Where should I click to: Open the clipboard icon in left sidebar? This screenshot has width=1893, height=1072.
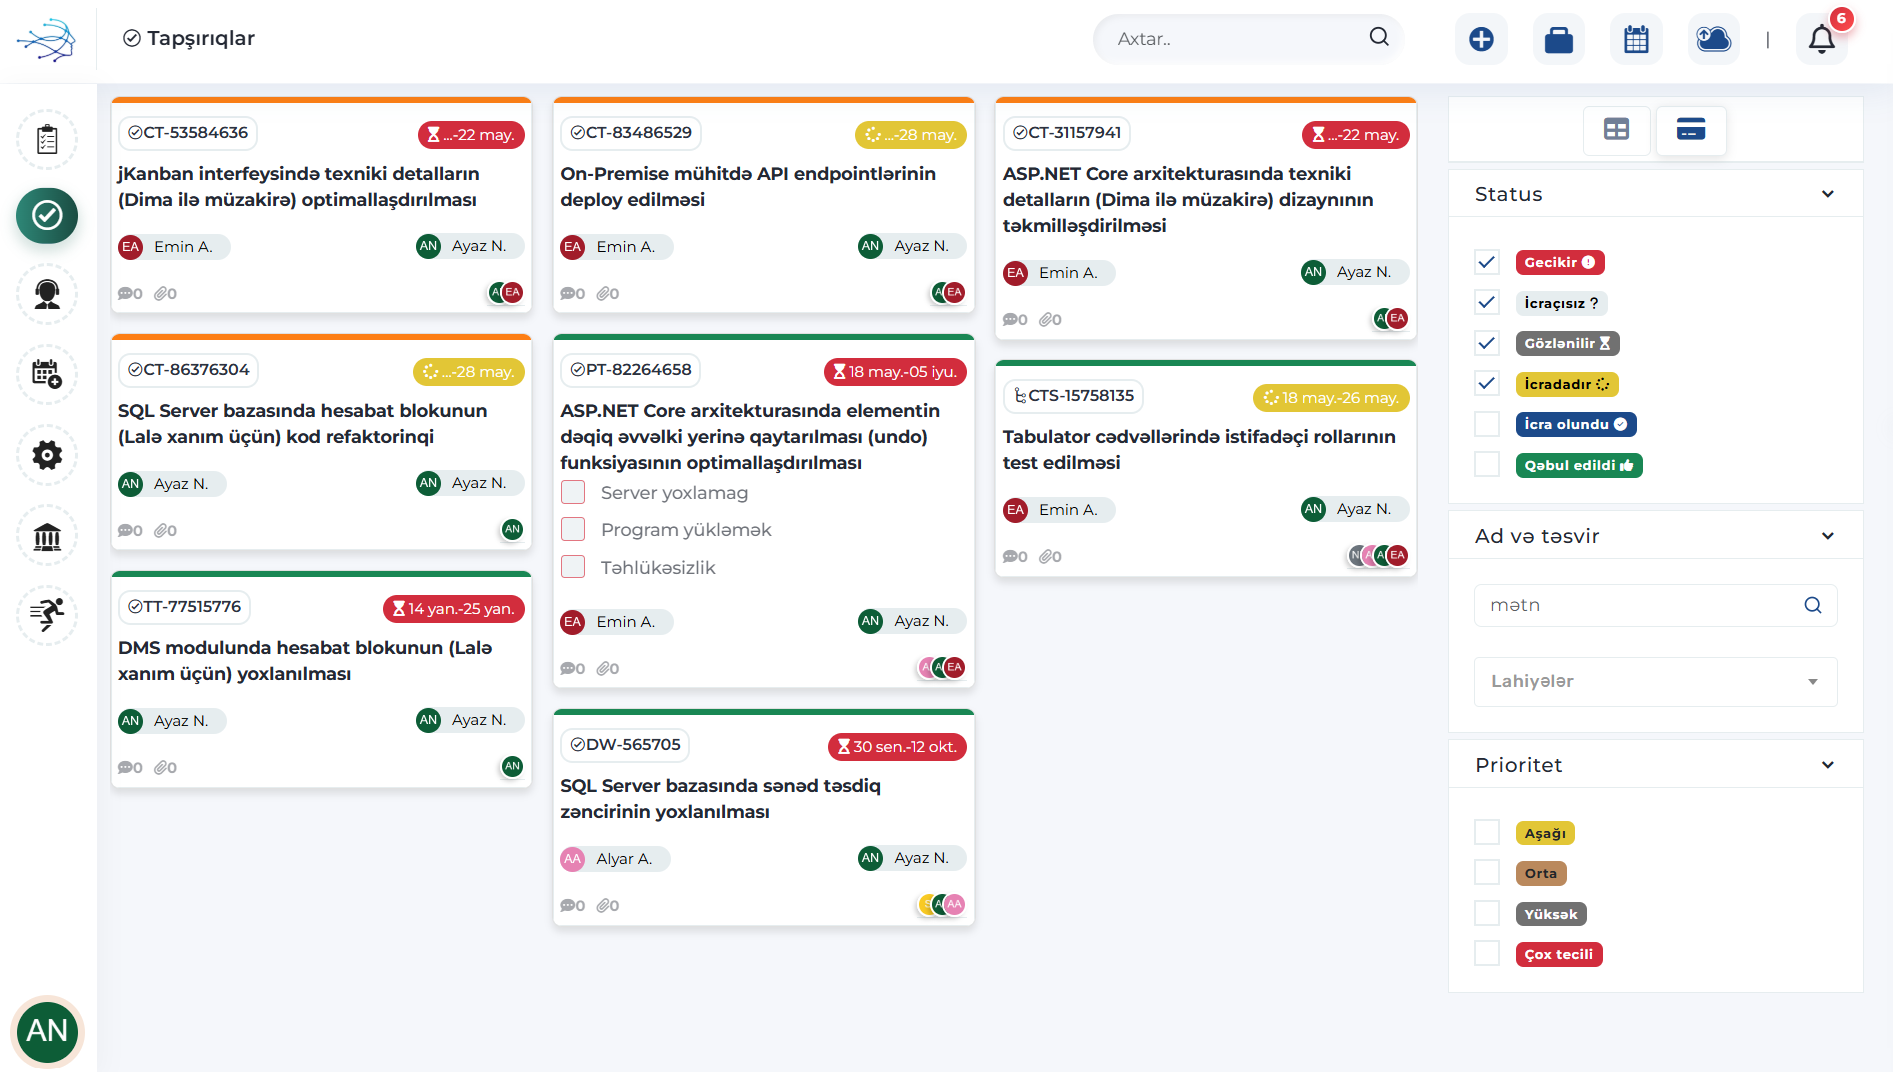[x=47, y=139]
